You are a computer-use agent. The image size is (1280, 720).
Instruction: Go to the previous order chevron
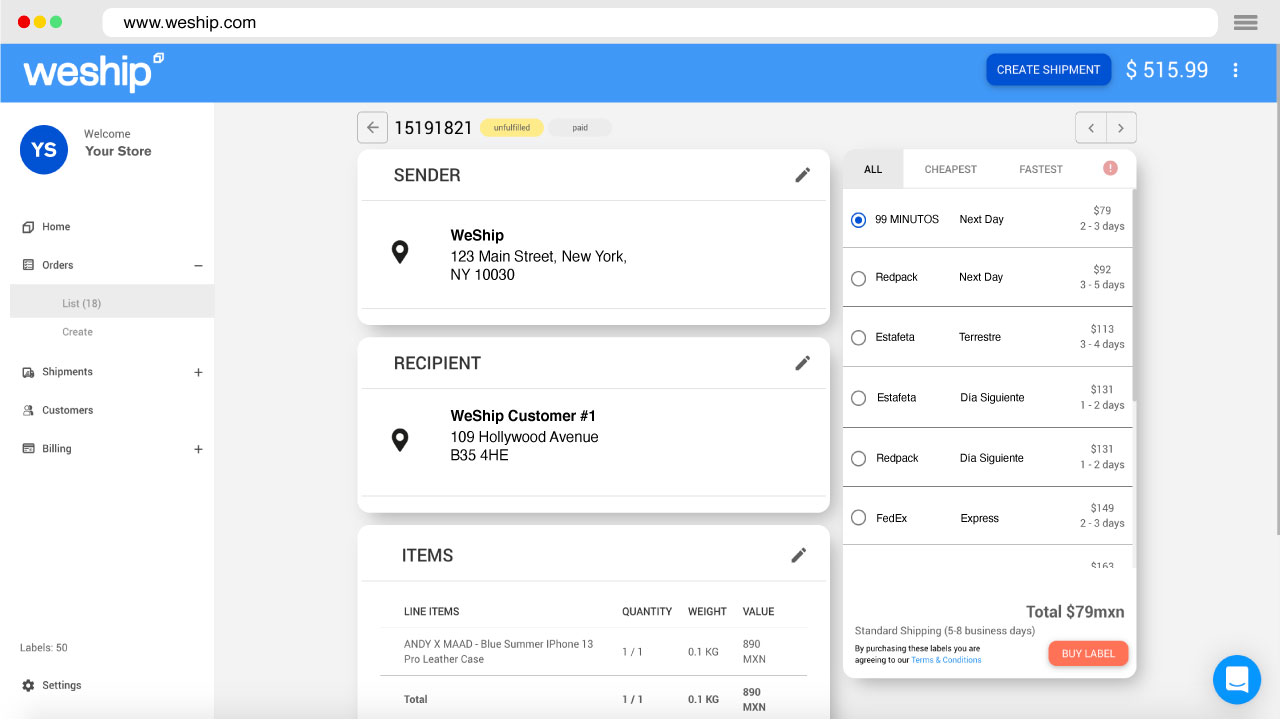click(x=1091, y=128)
